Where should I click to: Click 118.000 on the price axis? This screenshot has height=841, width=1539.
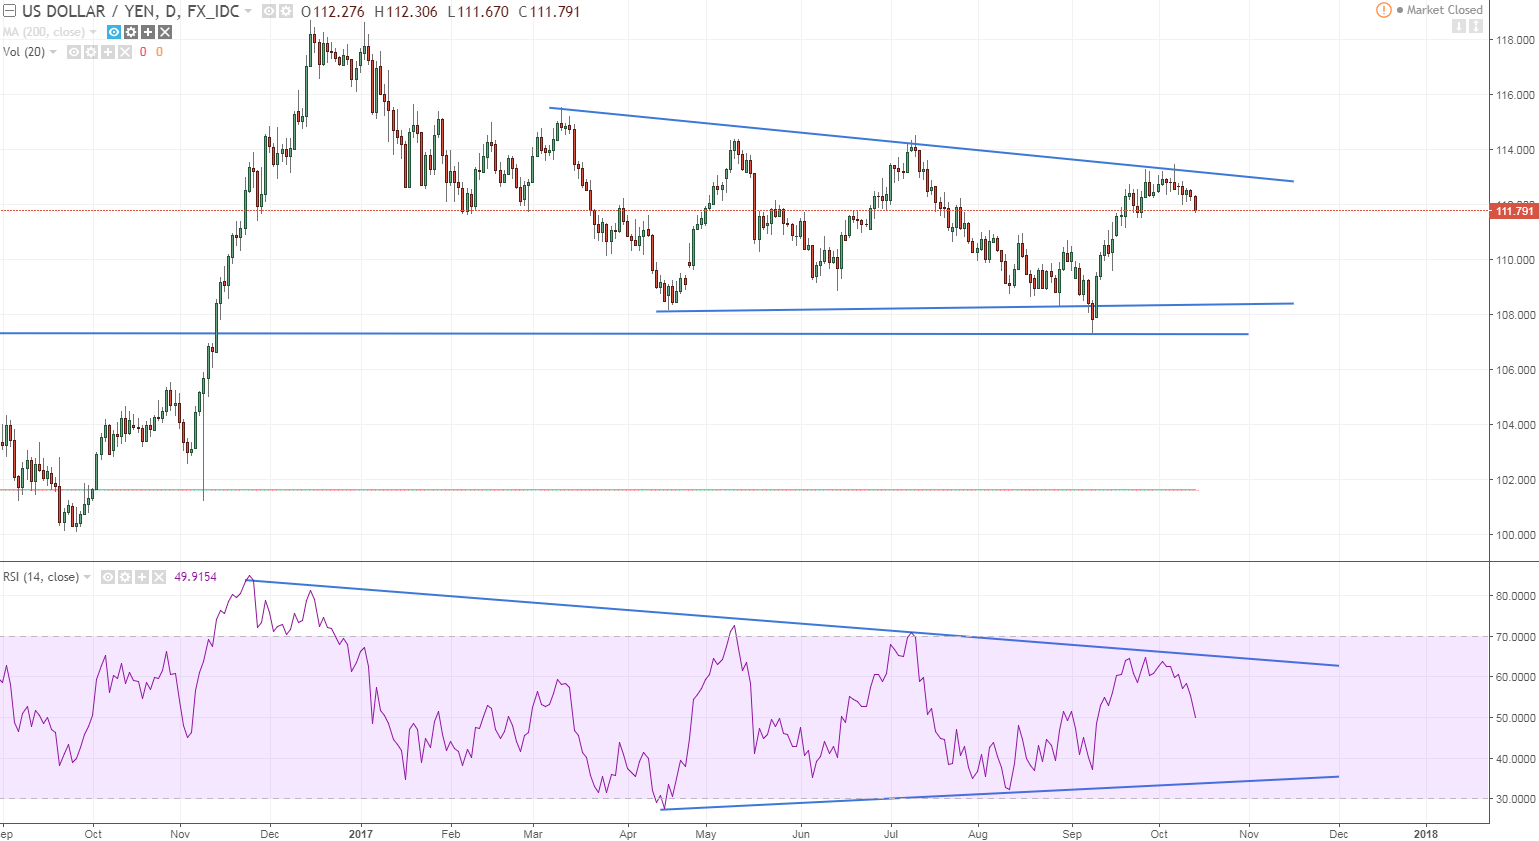pyautogui.click(x=1514, y=40)
